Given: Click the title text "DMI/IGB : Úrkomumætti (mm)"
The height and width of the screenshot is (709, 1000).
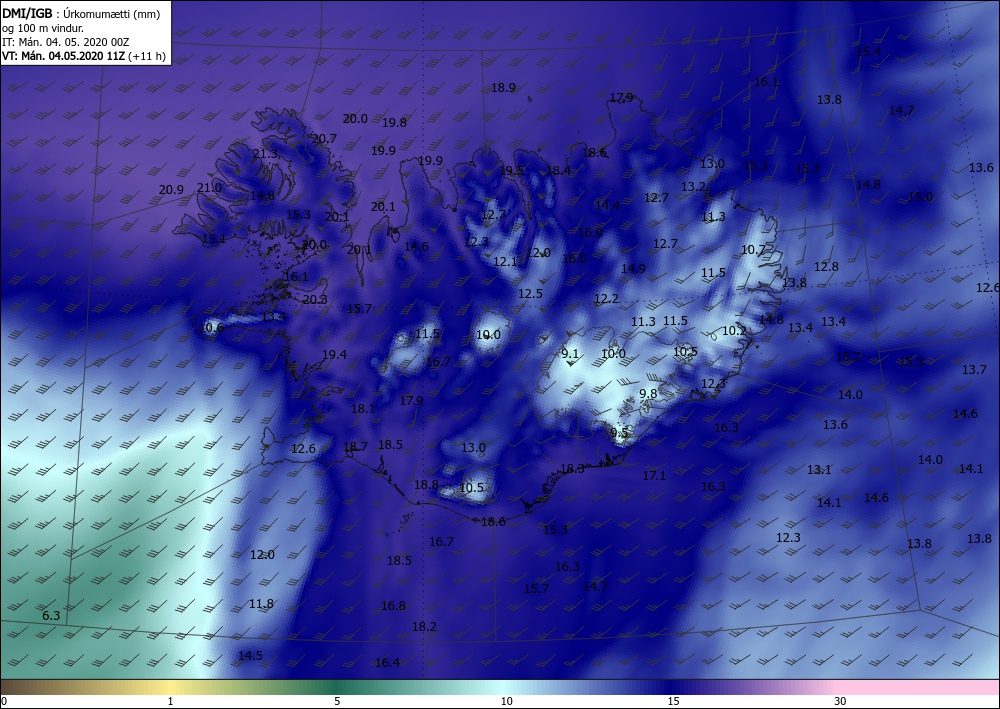Looking at the screenshot, I should tap(81, 13).
